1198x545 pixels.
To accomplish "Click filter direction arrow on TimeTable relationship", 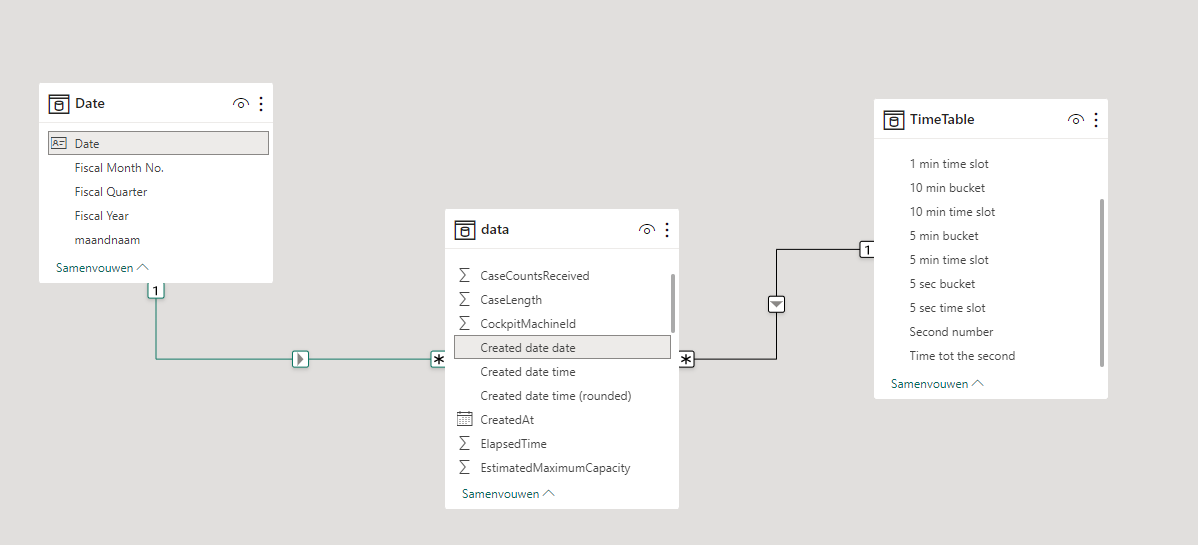I will click(x=776, y=304).
